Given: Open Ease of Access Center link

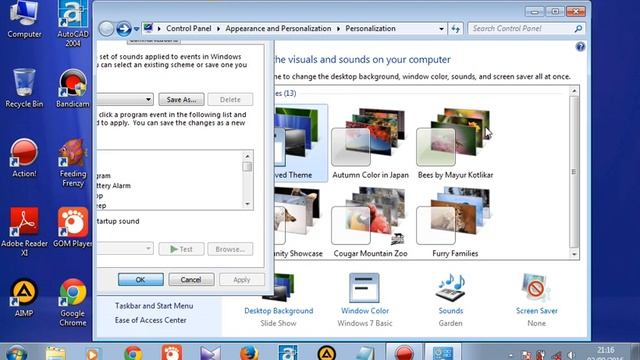Looking at the screenshot, I should click(x=151, y=320).
